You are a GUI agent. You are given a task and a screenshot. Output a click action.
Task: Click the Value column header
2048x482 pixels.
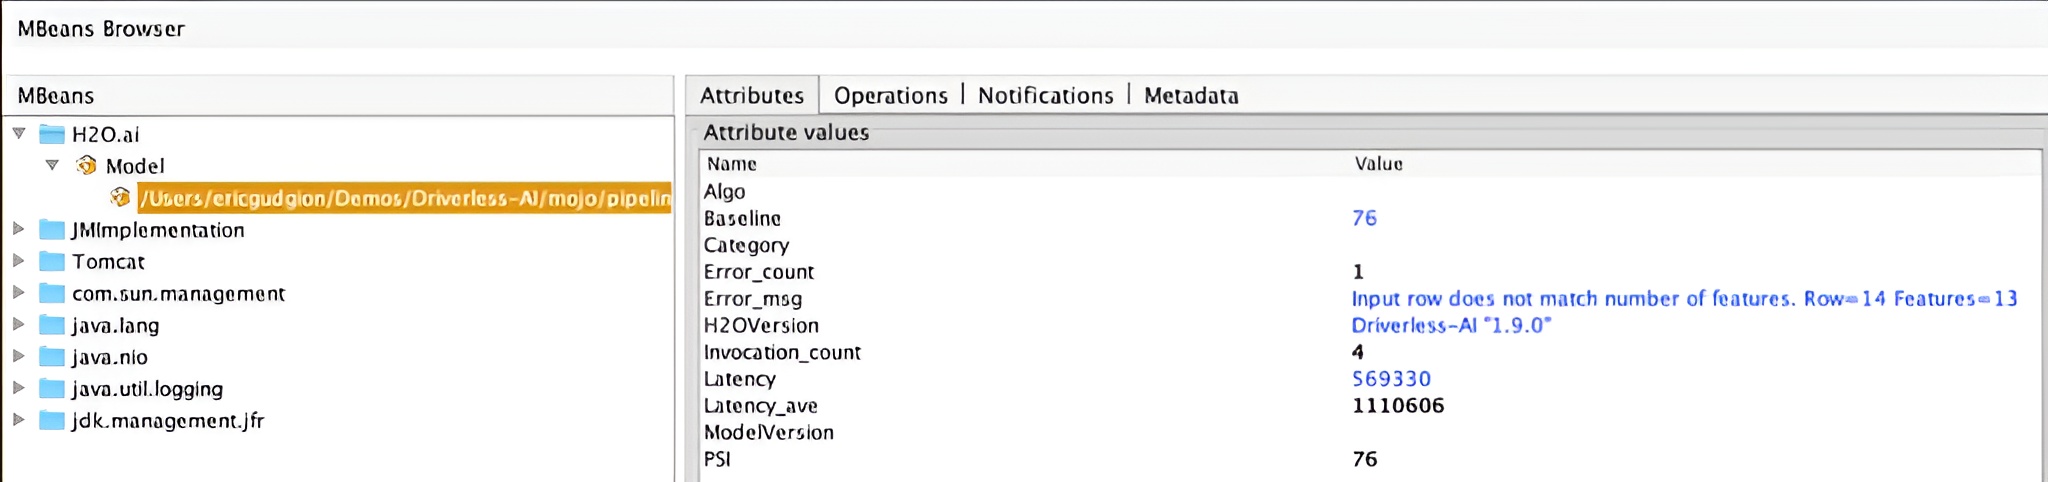[1378, 164]
